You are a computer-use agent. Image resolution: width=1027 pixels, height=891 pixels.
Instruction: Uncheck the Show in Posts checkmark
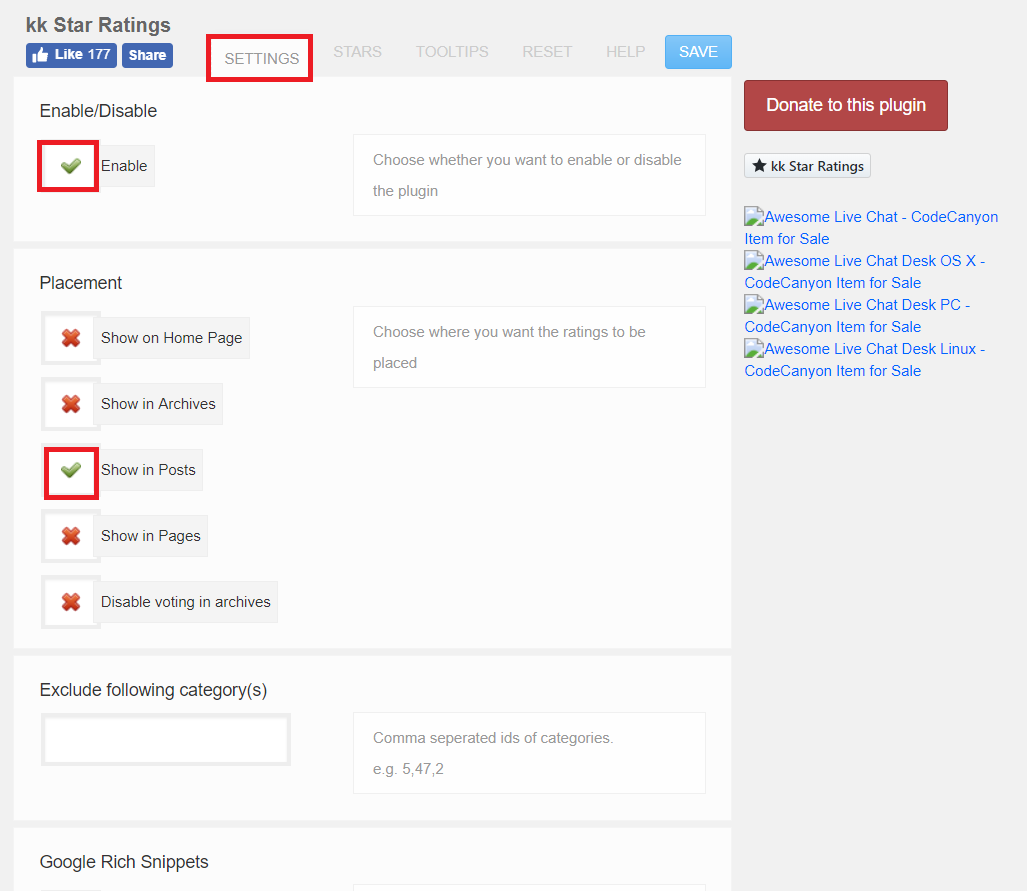(x=70, y=470)
